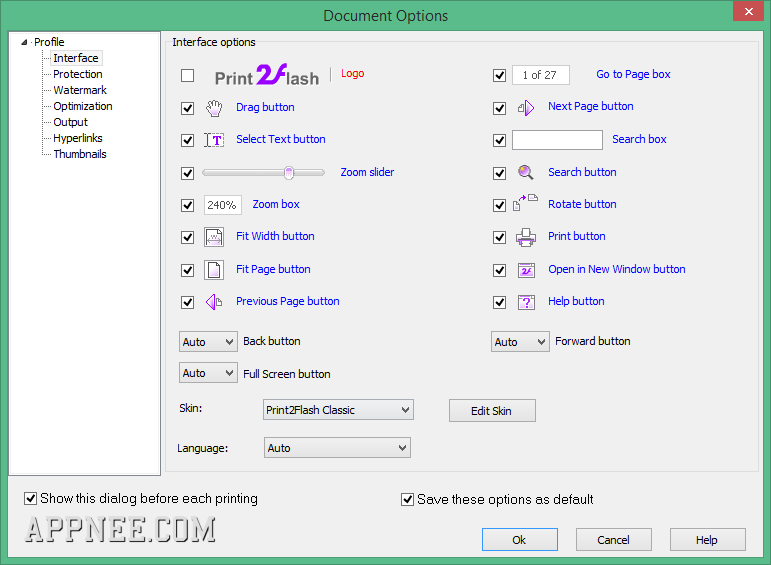Toggle the Zoom slider checkbox
The width and height of the screenshot is (771, 565).
click(x=187, y=173)
